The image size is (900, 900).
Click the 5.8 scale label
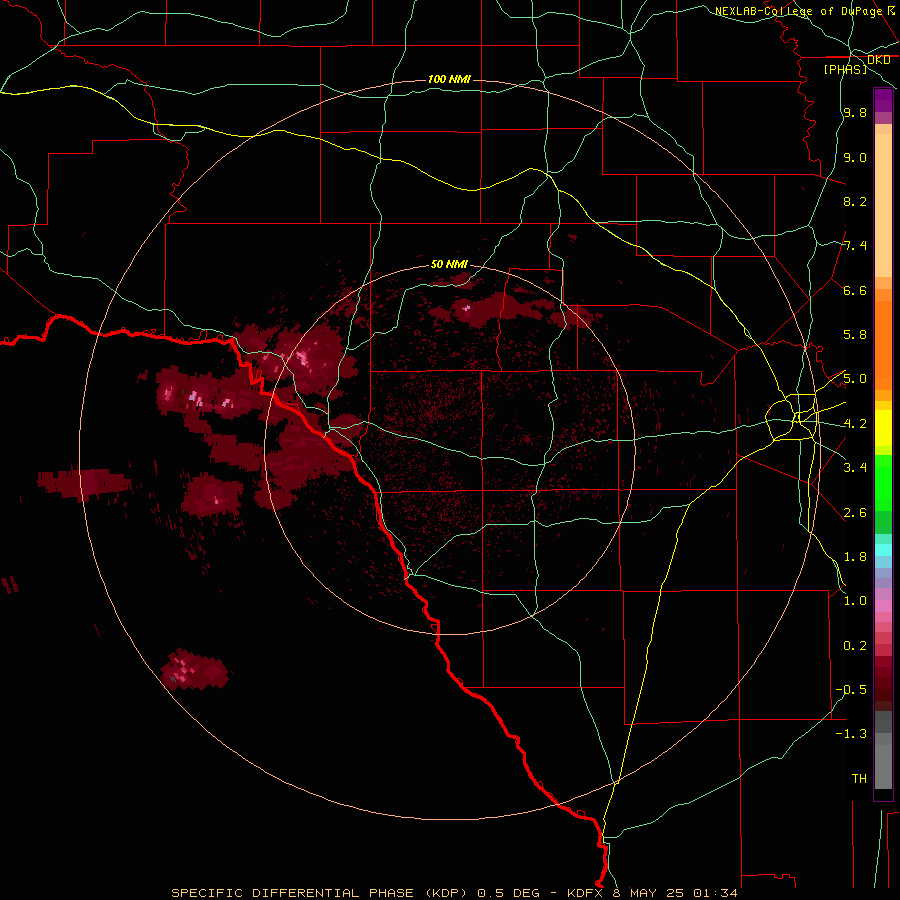coord(855,335)
